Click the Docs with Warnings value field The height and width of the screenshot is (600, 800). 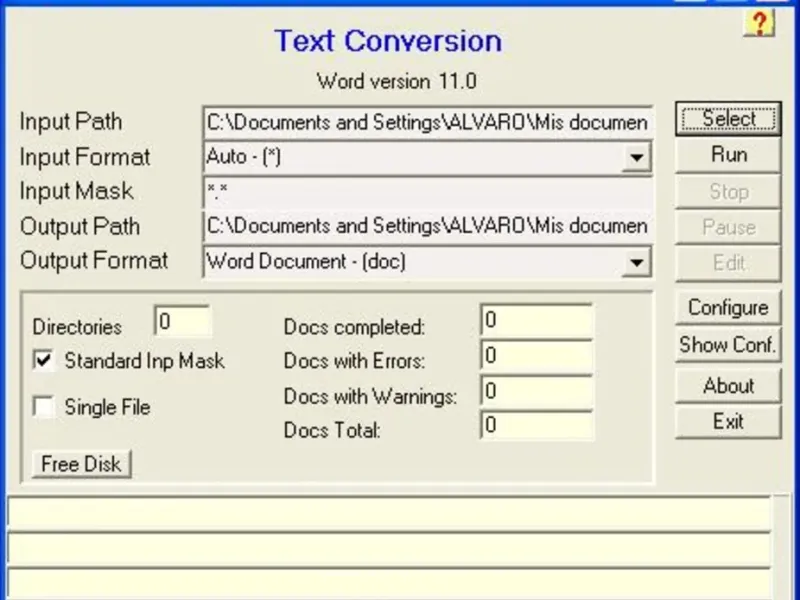[537, 391]
